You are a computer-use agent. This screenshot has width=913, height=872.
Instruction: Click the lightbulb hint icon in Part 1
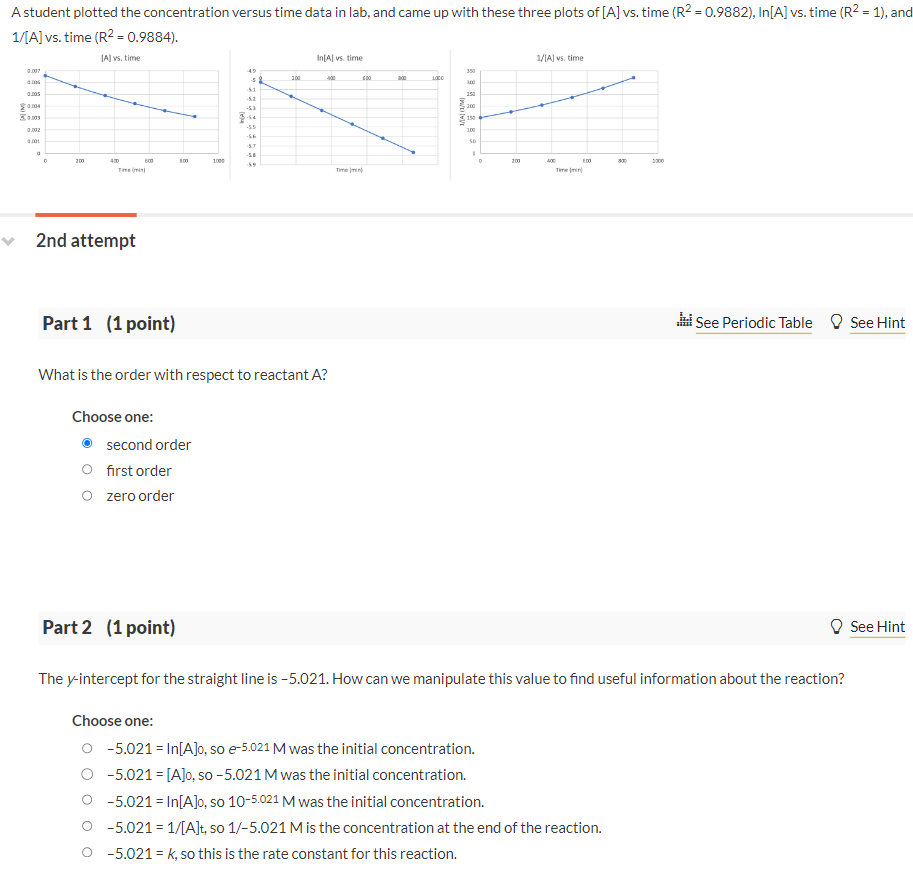(836, 321)
